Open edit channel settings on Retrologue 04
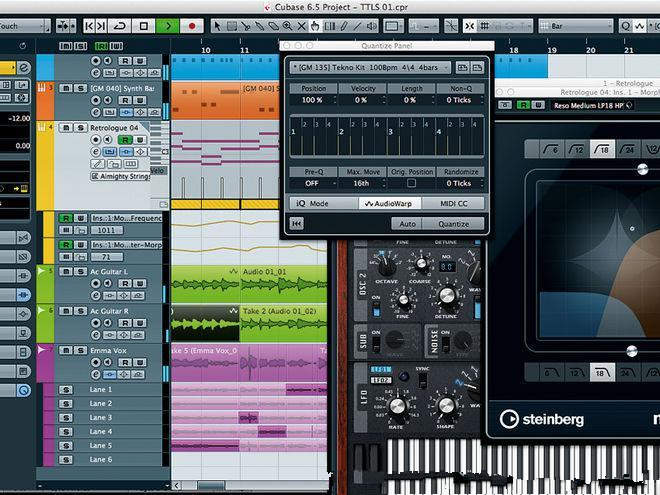660x495 pixels. 96,152
